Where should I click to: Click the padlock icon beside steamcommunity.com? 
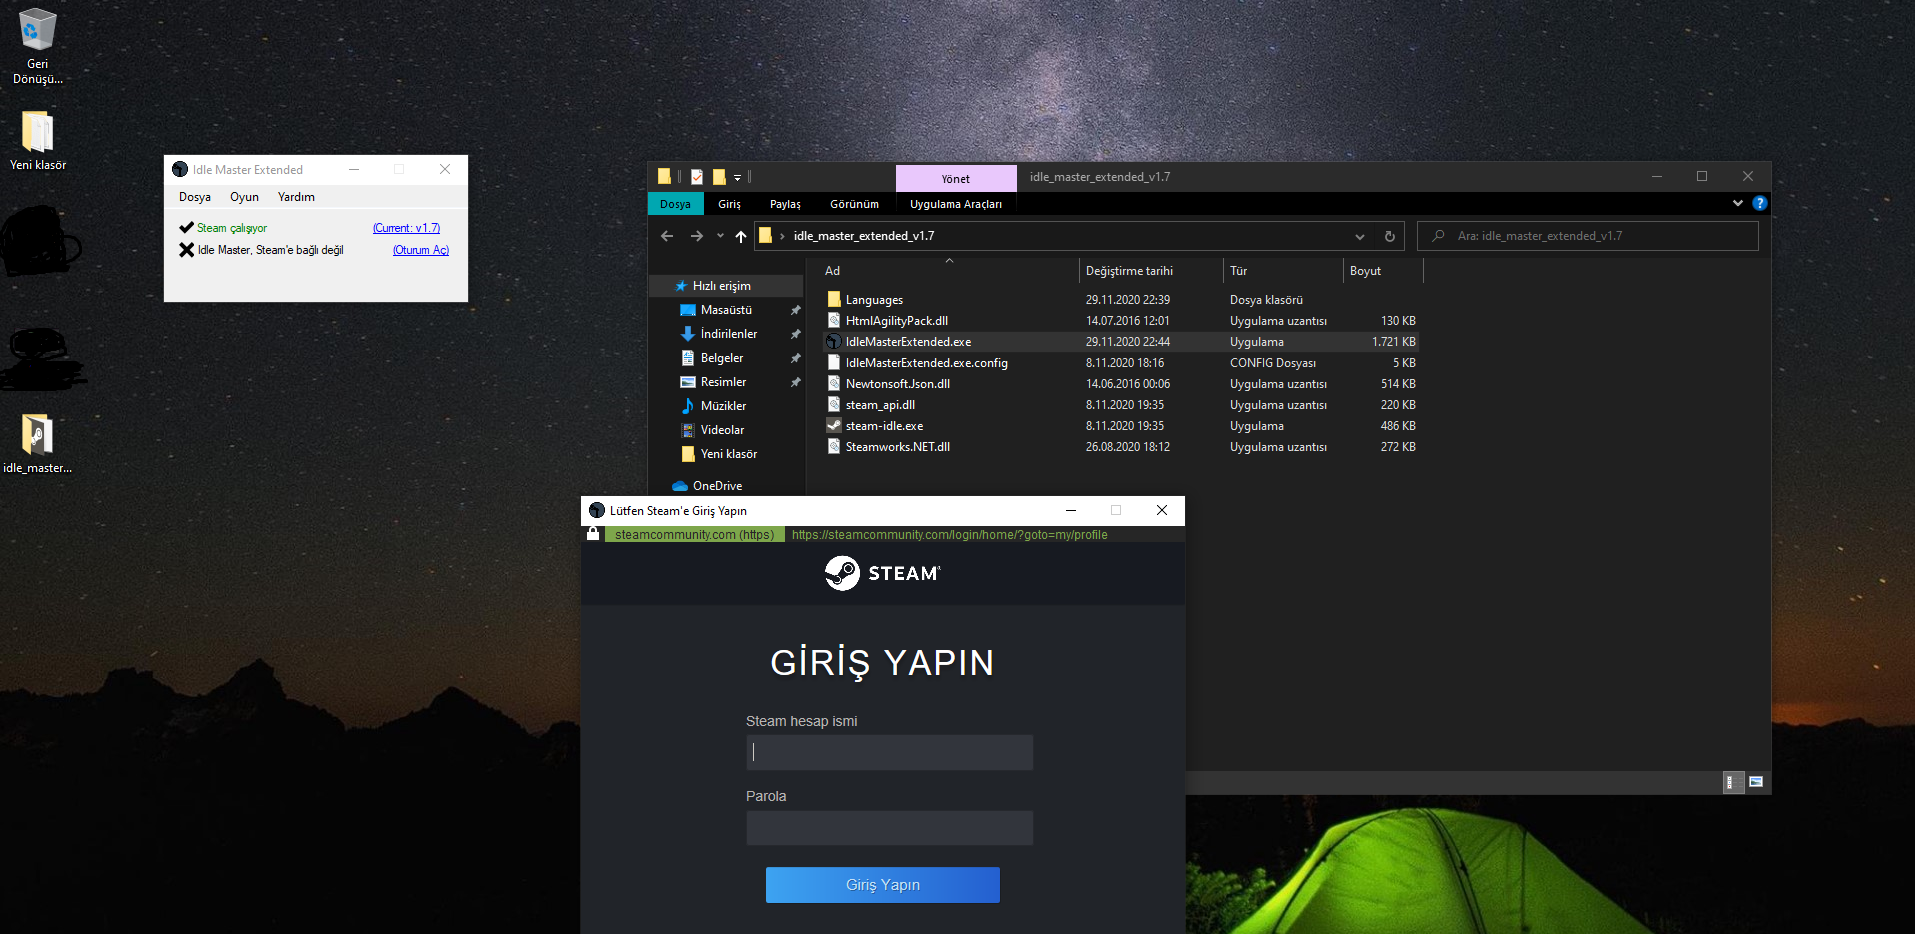tap(593, 534)
